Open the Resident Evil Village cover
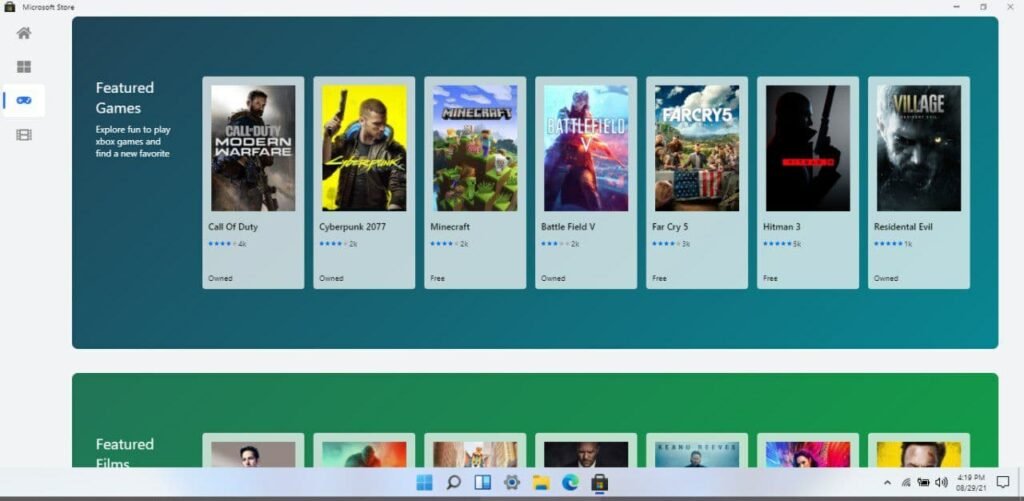 (919, 148)
